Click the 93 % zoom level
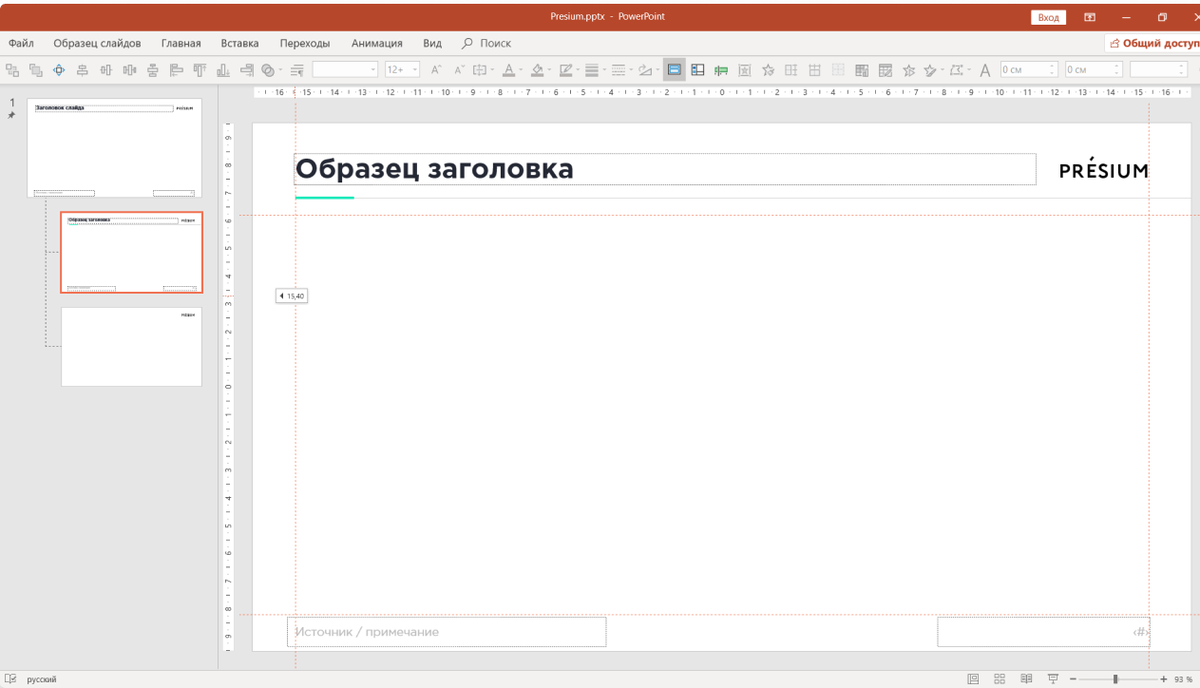Viewport: 1200px width, 688px height. [x=1185, y=679]
